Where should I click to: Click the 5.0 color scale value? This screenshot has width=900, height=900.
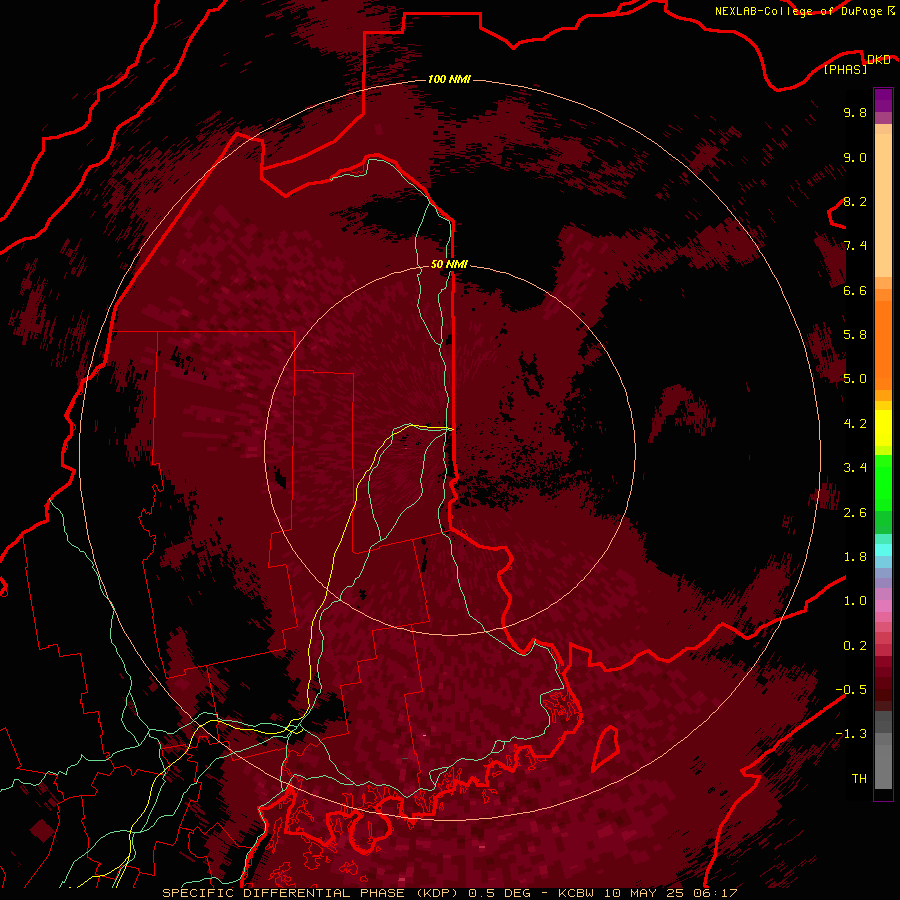coord(855,379)
